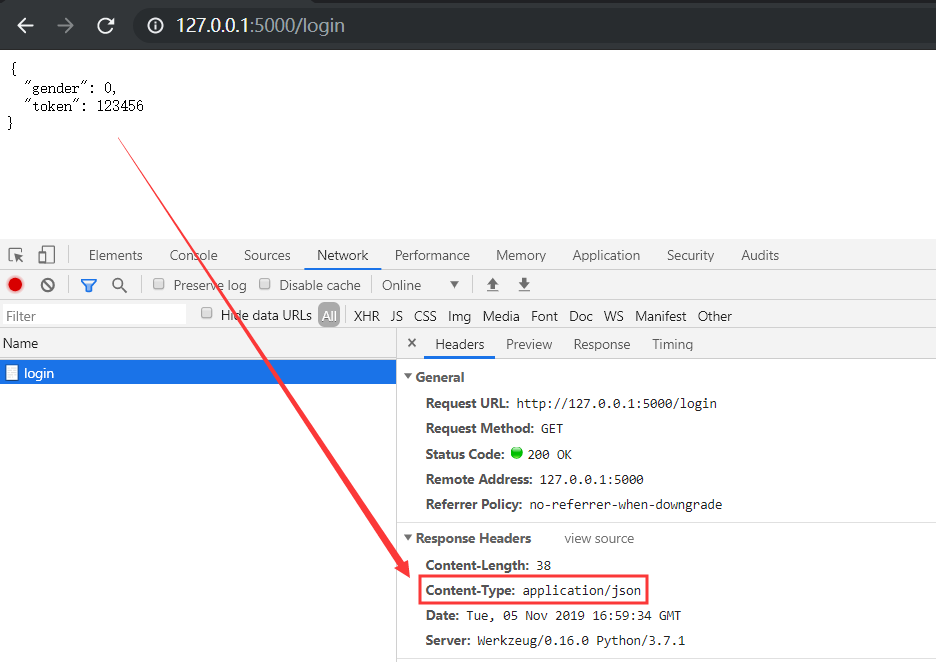The width and height of the screenshot is (936, 662).
Task: Click the Content-Length 38 value
Action: [543, 565]
